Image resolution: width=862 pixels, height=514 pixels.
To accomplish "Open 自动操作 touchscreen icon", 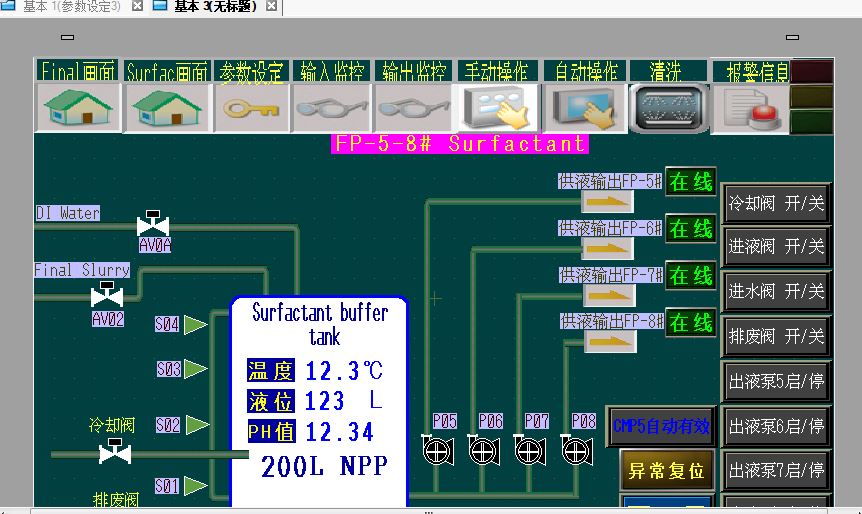I will 584,107.
